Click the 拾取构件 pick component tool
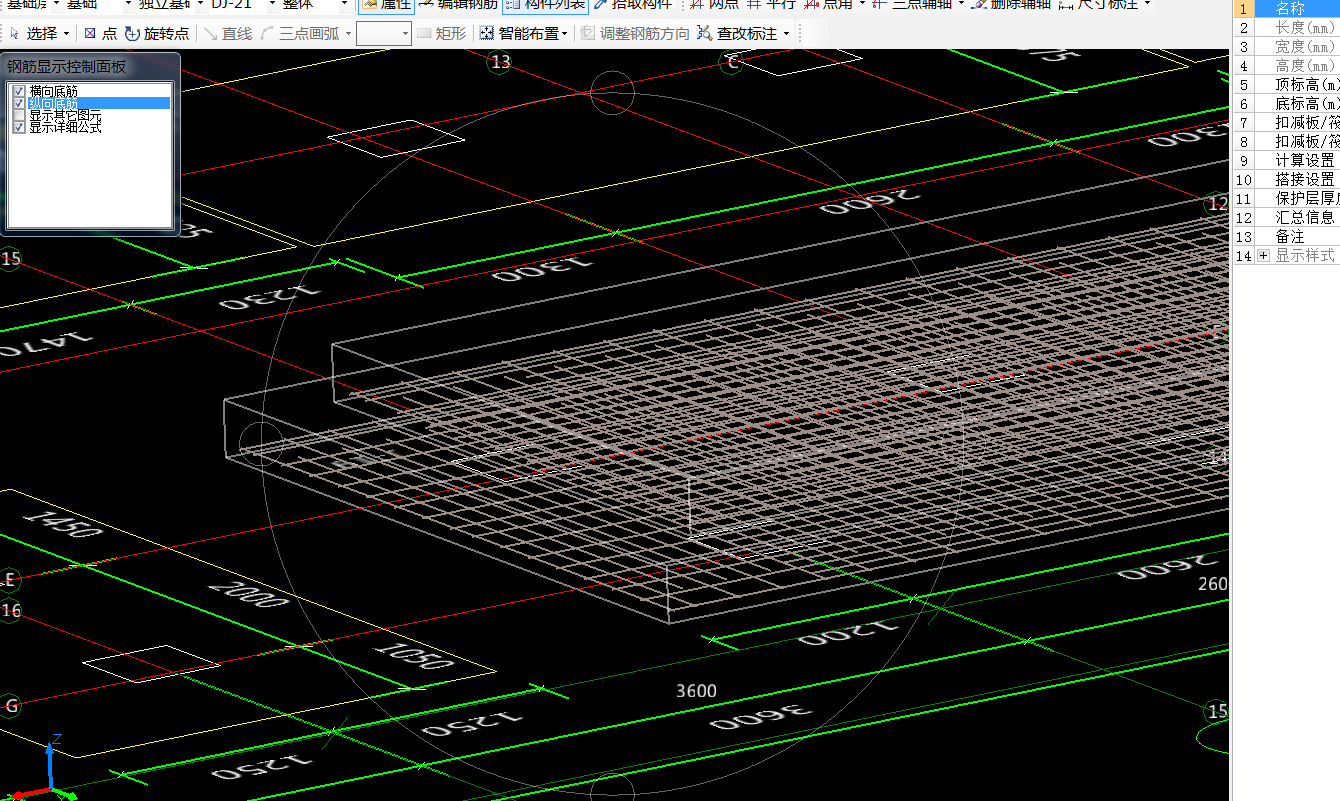This screenshot has height=801, width=1340. point(632,5)
